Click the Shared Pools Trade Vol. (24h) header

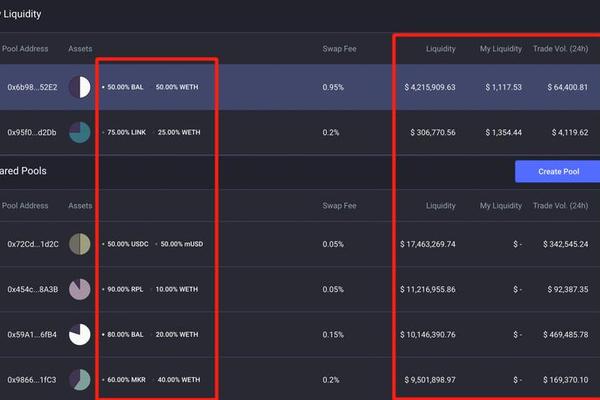[561, 206]
